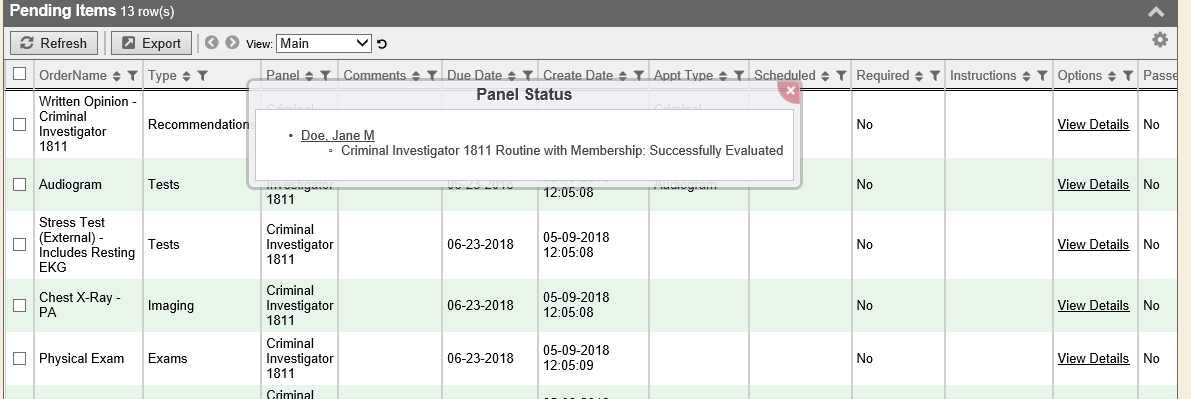Sort by Required column arrows
Image resolution: width=1191 pixels, height=399 pixels.
pyautogui.click(x=919, y=76)
